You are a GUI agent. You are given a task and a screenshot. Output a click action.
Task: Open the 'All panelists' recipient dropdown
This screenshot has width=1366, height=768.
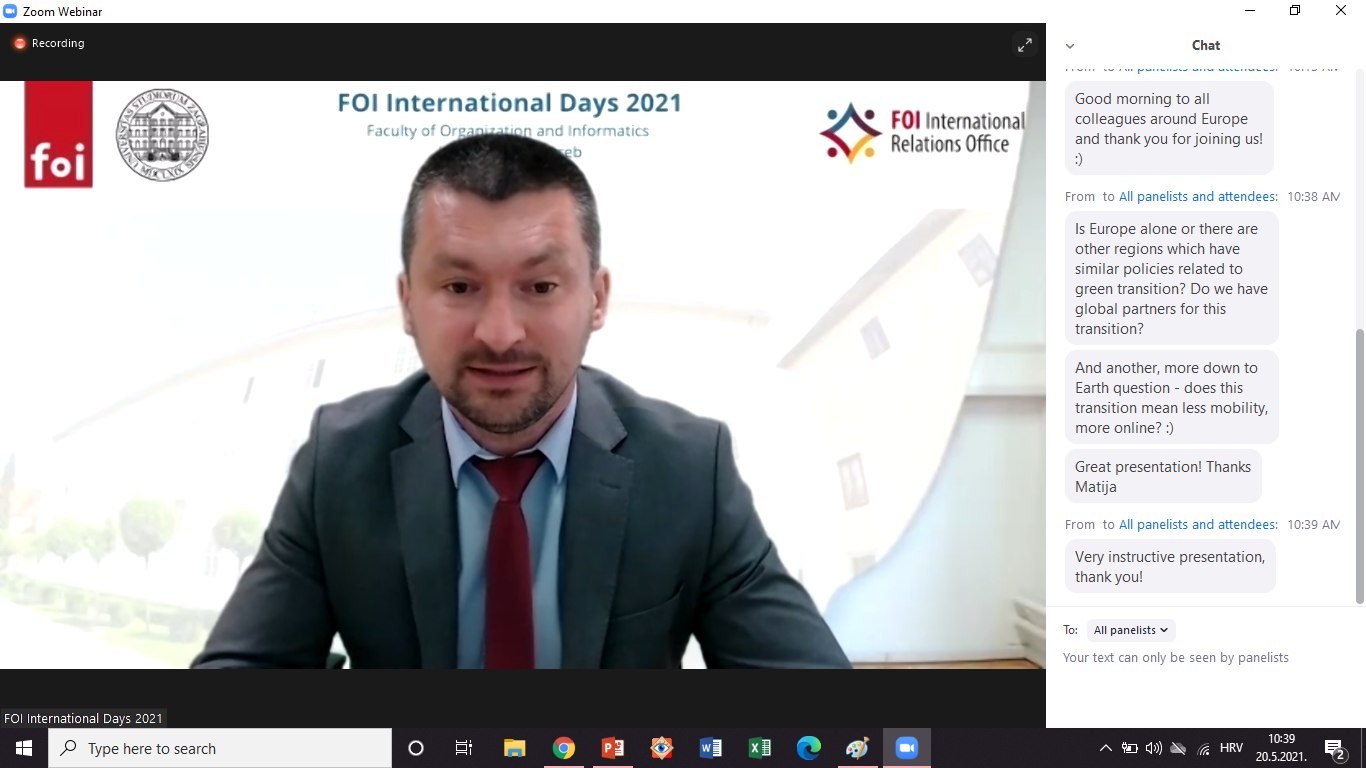[1131, 630]
